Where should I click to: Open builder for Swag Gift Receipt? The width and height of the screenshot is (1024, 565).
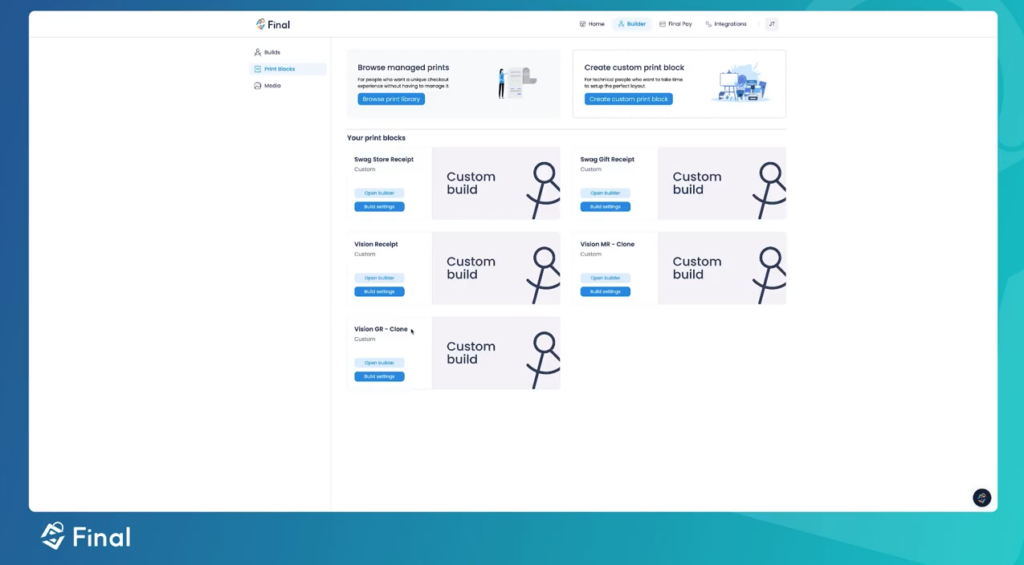click(605, 193)
